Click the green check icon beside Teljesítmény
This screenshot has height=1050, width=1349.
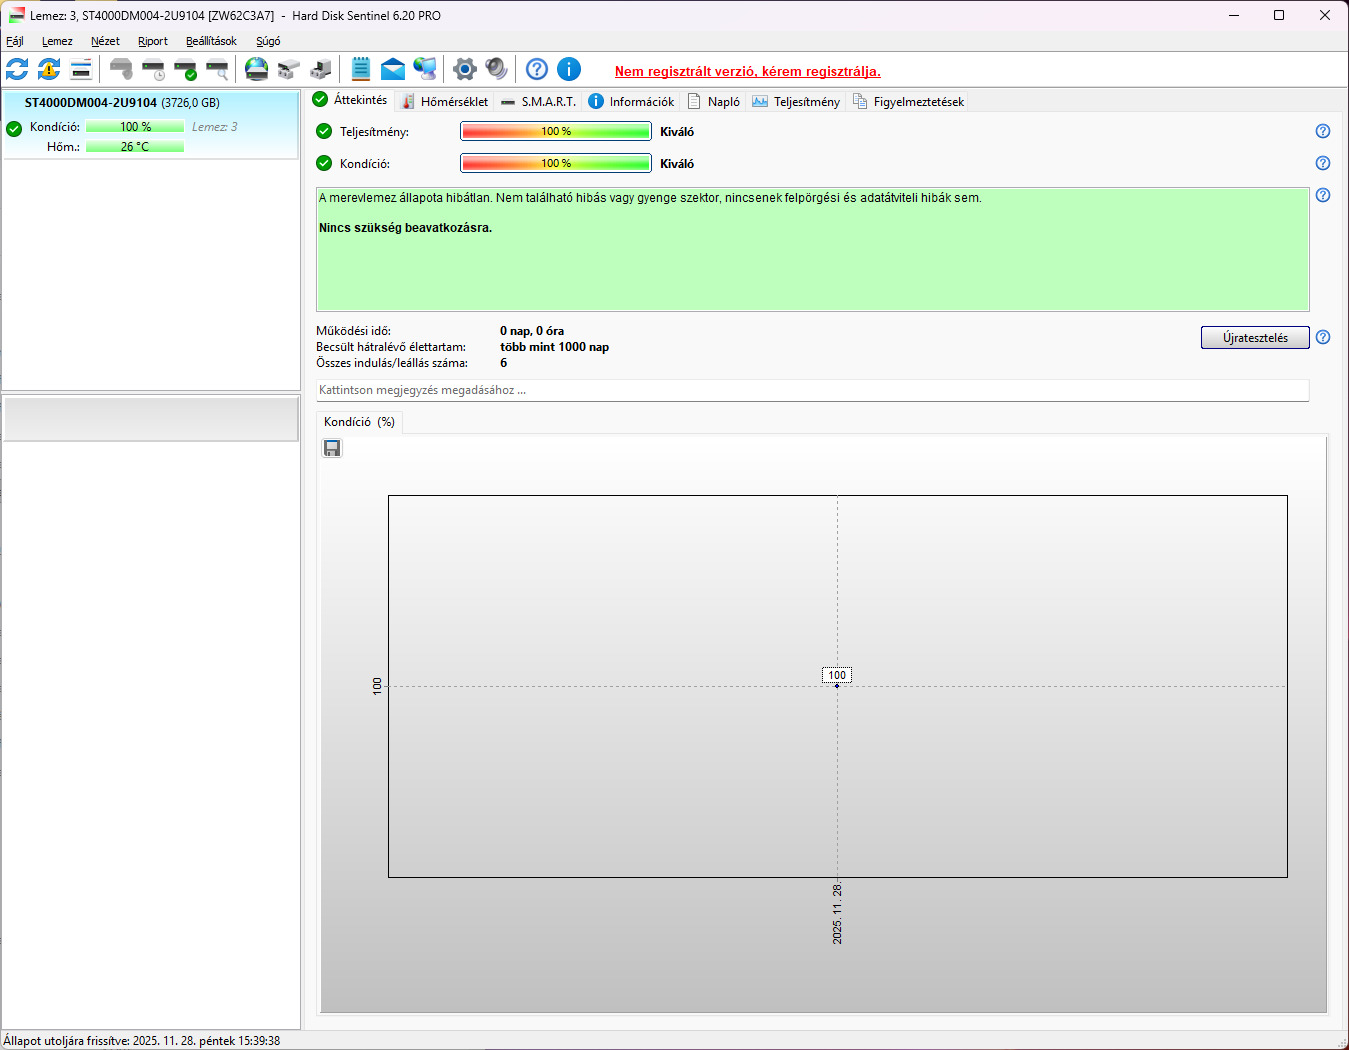324,131
